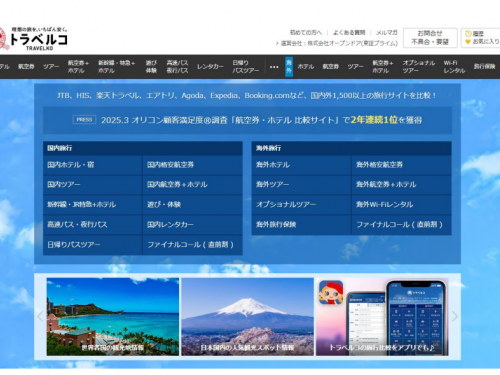The height and width of the screenshot is (375, 500).
Task: Show the previous carousel slide with the left arrow
Action: pos(40,316)
